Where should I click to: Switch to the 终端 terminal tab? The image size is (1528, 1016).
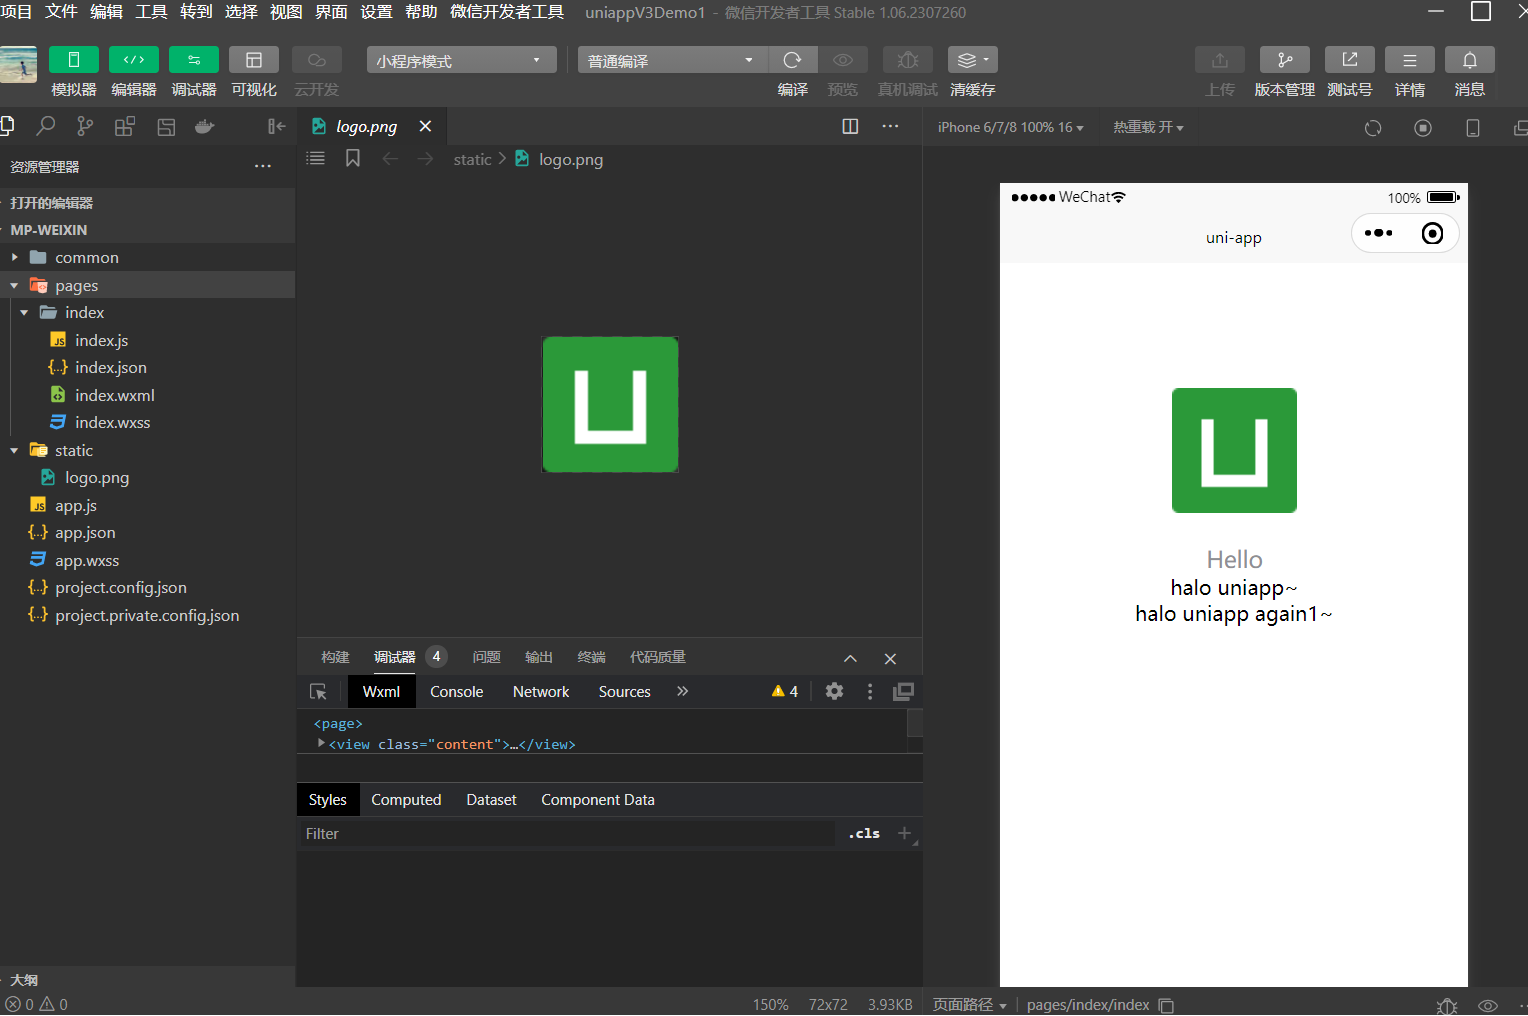[x=592, y=657]
